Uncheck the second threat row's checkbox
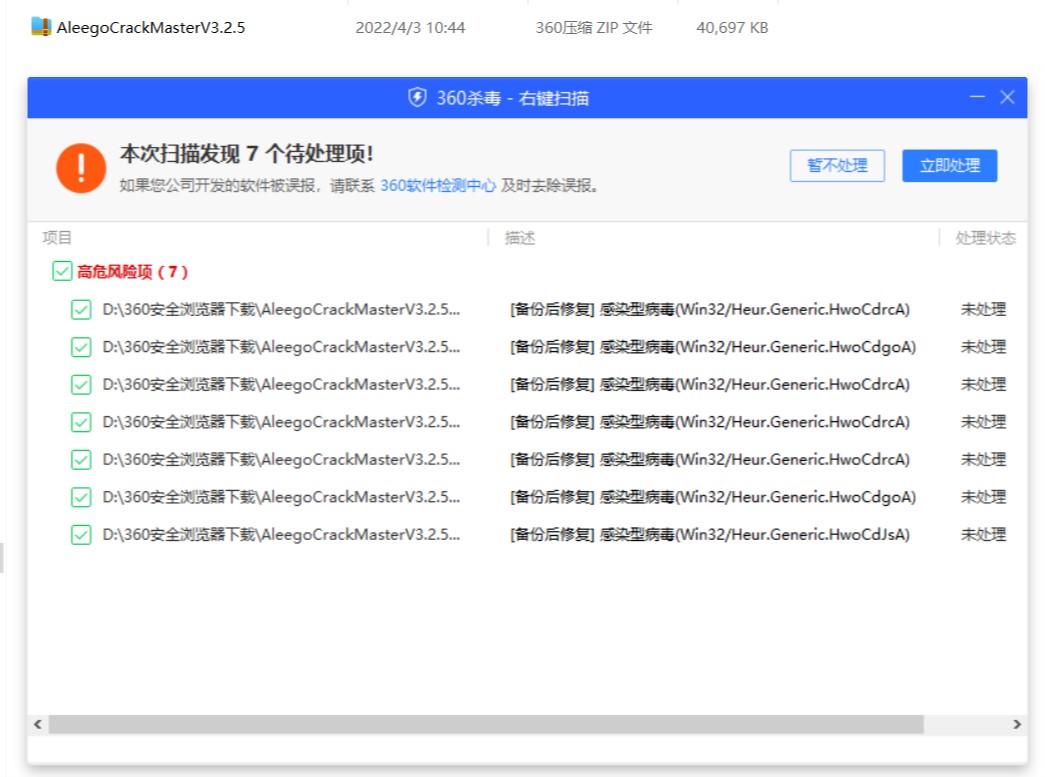This screenshot has width=1045, height=777. [x=81, y=347]
